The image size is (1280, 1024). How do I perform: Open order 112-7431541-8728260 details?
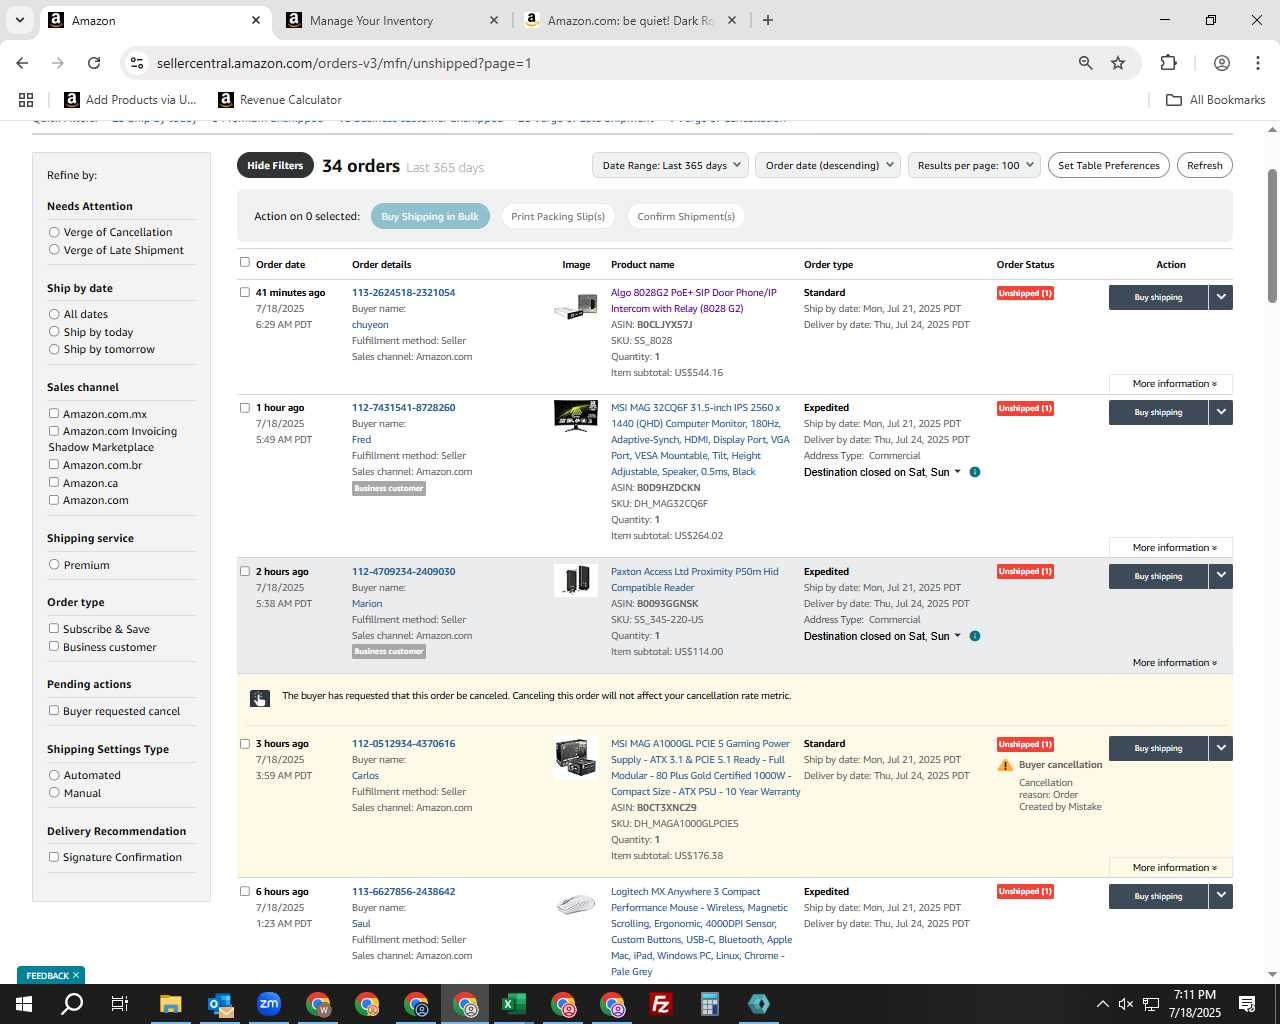(x=403, y=408)
